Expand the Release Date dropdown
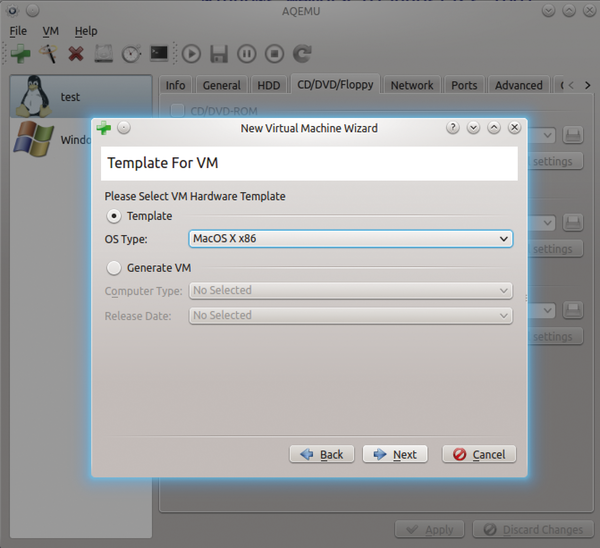600x548 pixels. 350,315
